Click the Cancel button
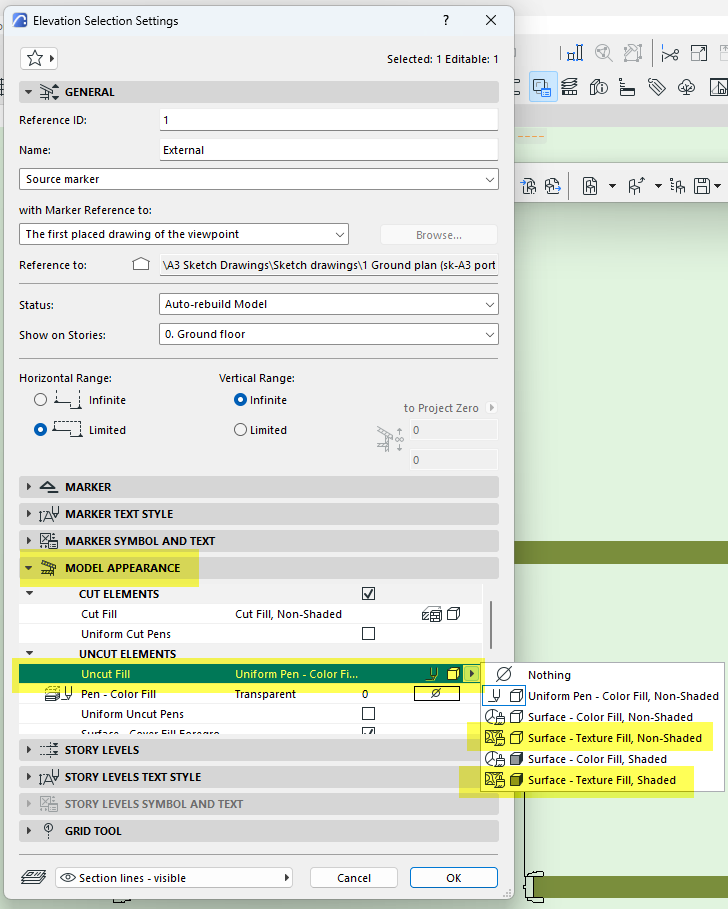The height and width of the screenshot is (909, 728). 354,878
